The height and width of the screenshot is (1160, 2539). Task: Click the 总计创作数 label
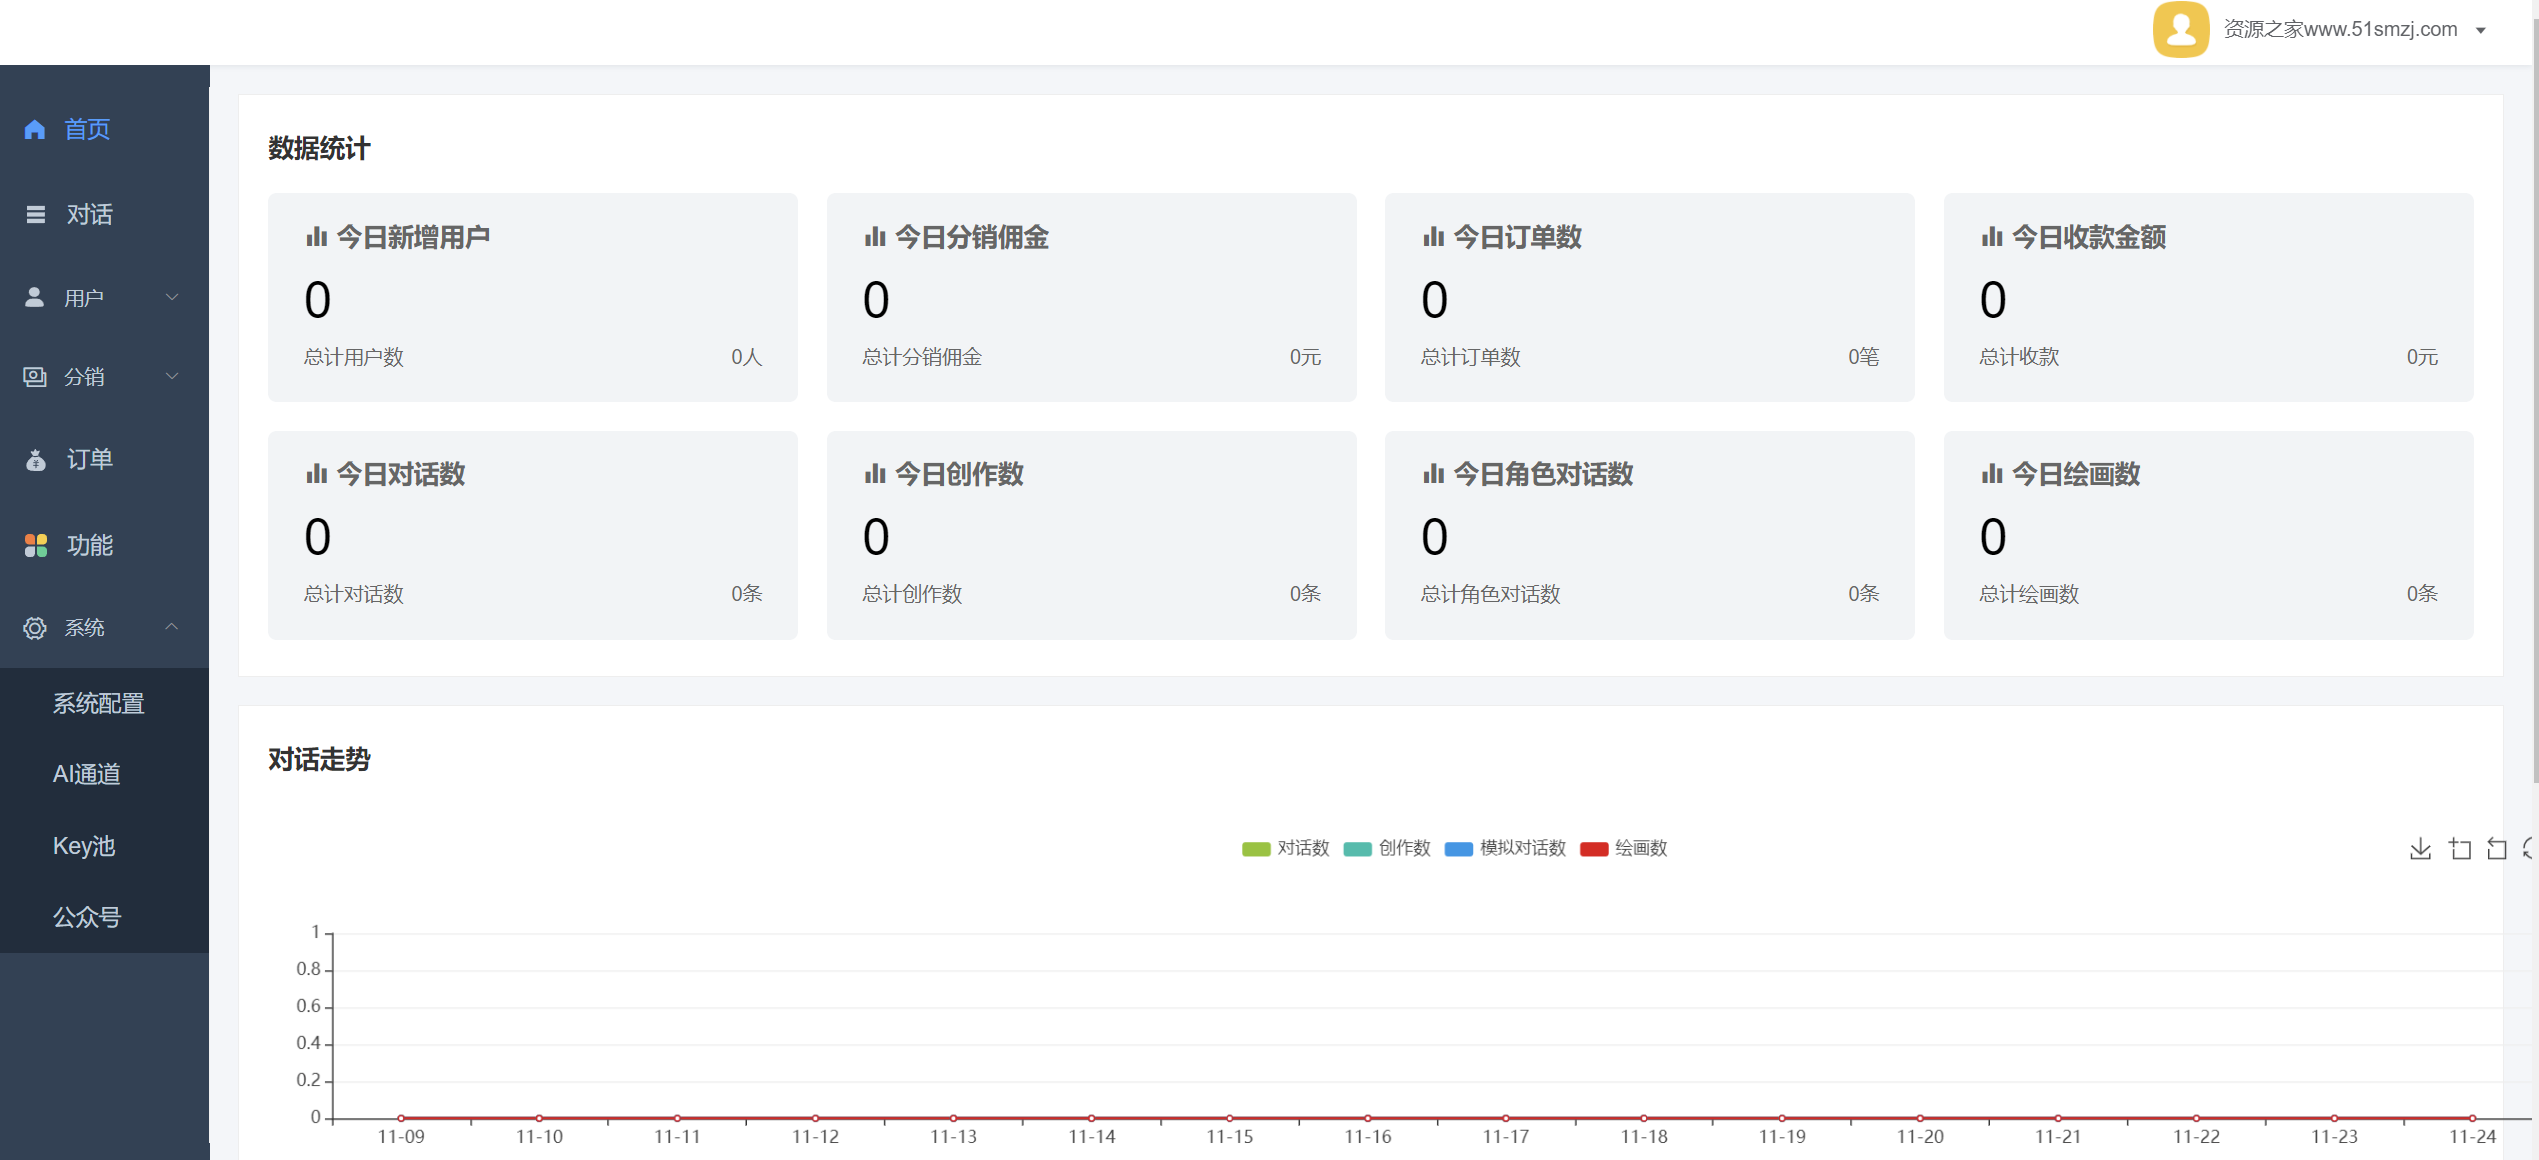[912, 594]
